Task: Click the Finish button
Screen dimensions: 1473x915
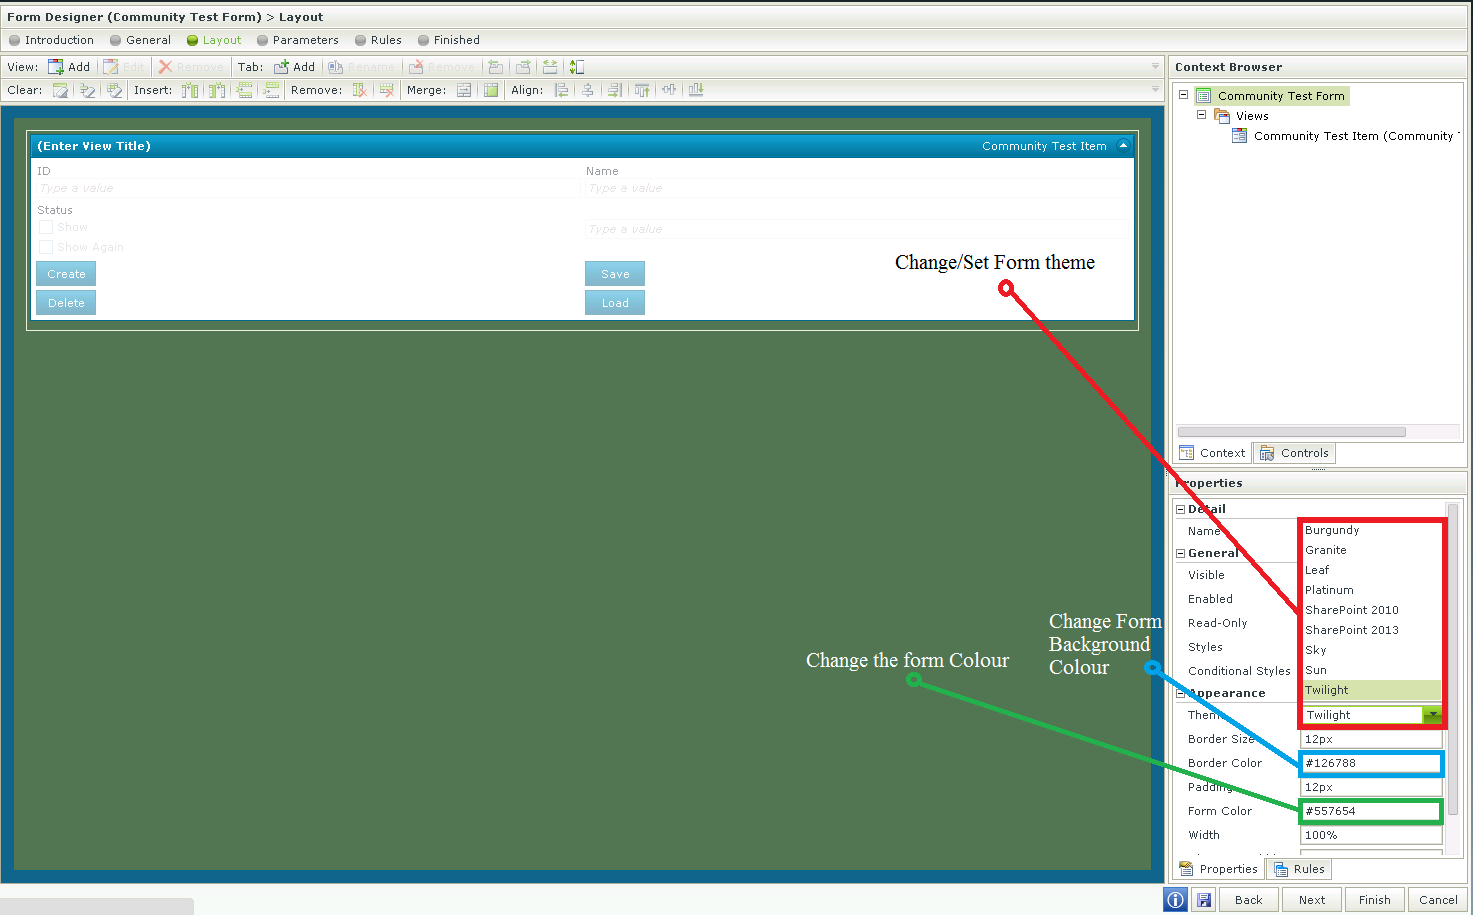Action: pyautogui.click(x=1375, y=900)
